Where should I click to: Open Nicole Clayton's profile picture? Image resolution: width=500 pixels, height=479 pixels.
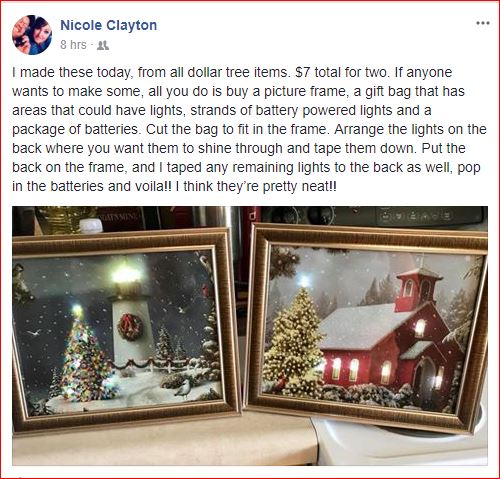point(32,35)
